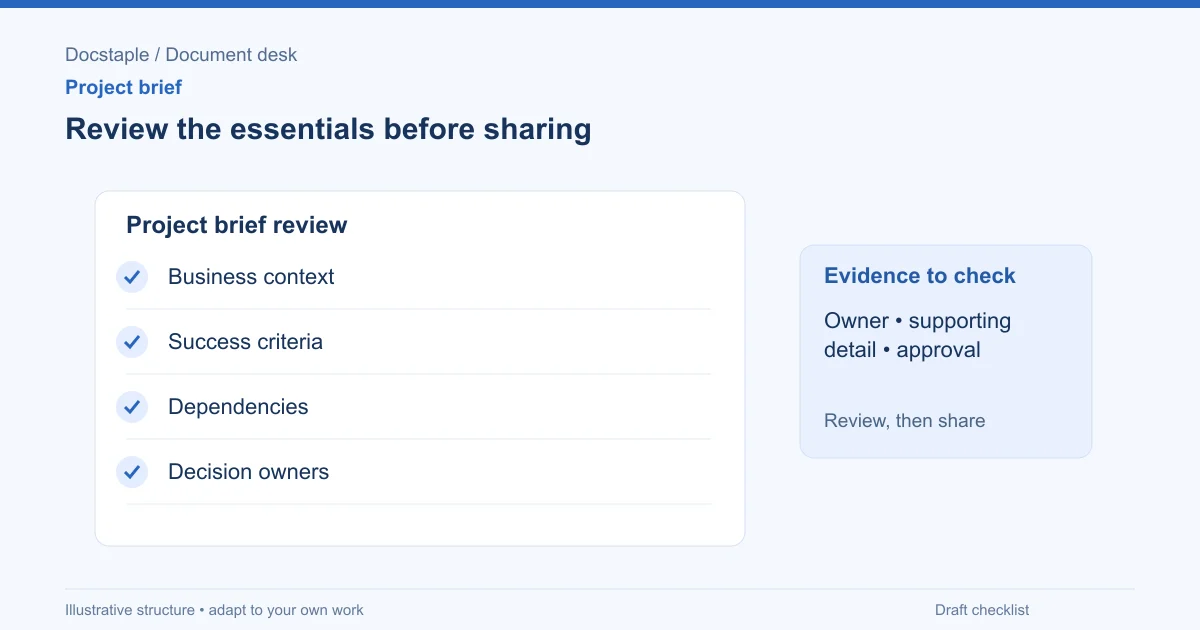
Task: Select the 'Project brief' label
Action: click(x=123, y=87)
